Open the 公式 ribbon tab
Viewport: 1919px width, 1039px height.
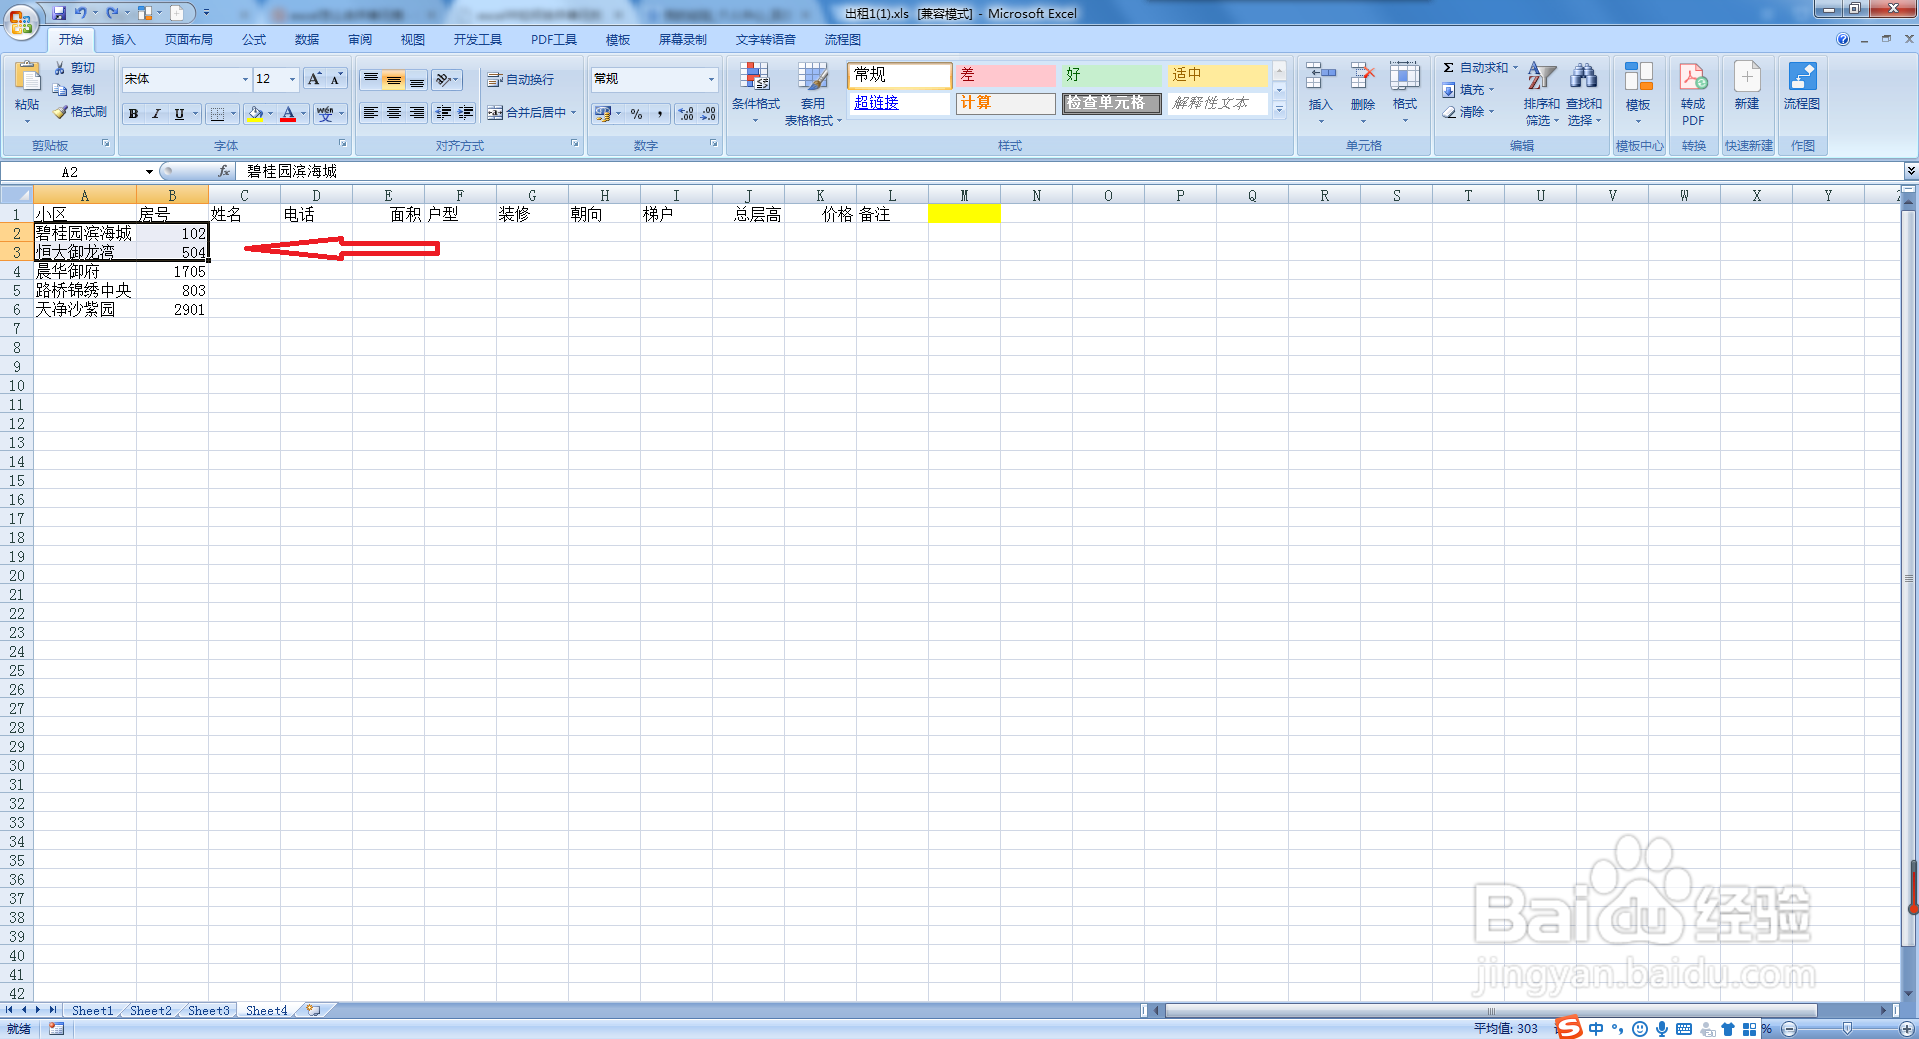point(254,40)
